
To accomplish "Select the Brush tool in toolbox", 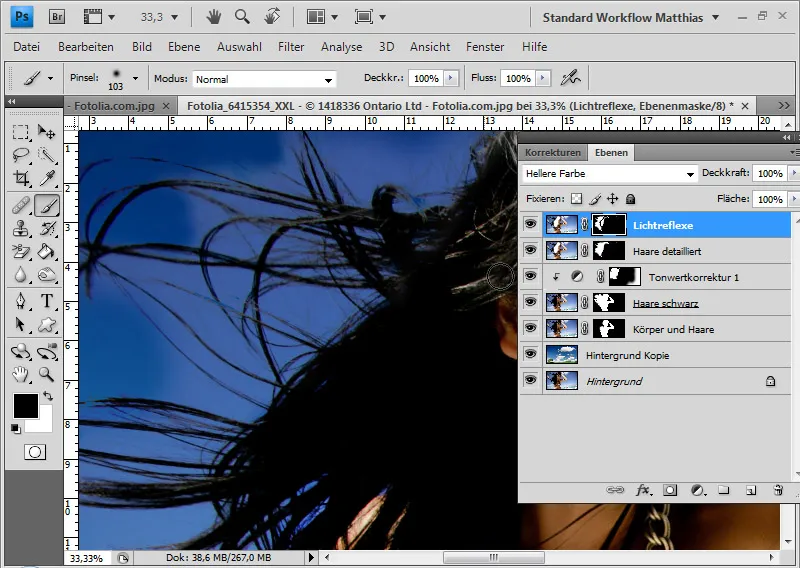I will pyautogui.click(x=47, y=206).
